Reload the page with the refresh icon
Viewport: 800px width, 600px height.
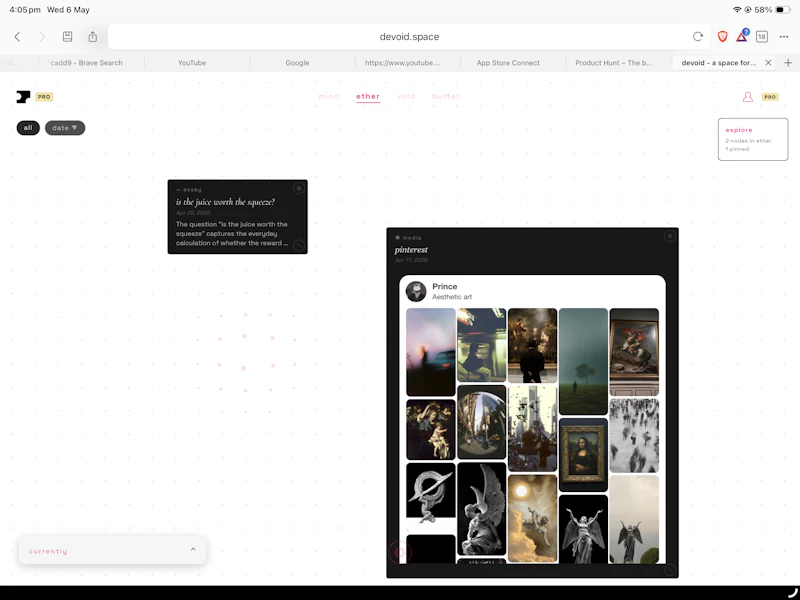(698, 36)
